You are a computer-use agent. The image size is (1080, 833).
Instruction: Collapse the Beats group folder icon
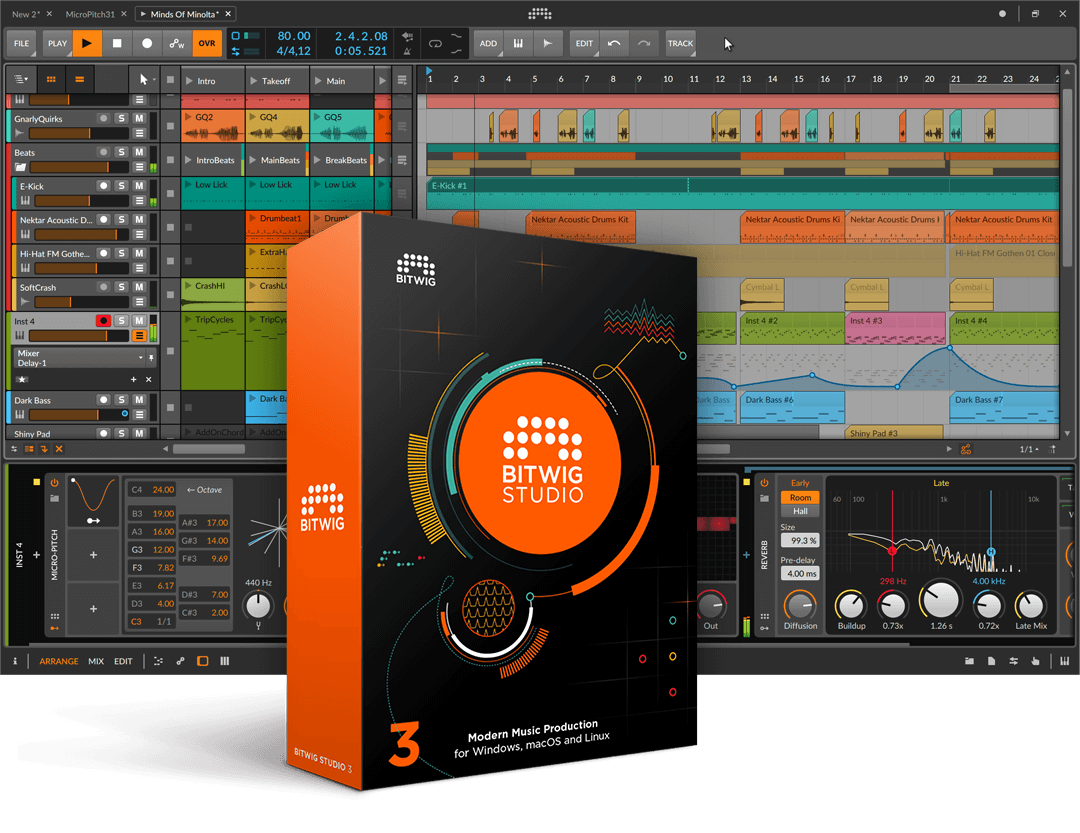pyautogui.click(x=21, y=167)
